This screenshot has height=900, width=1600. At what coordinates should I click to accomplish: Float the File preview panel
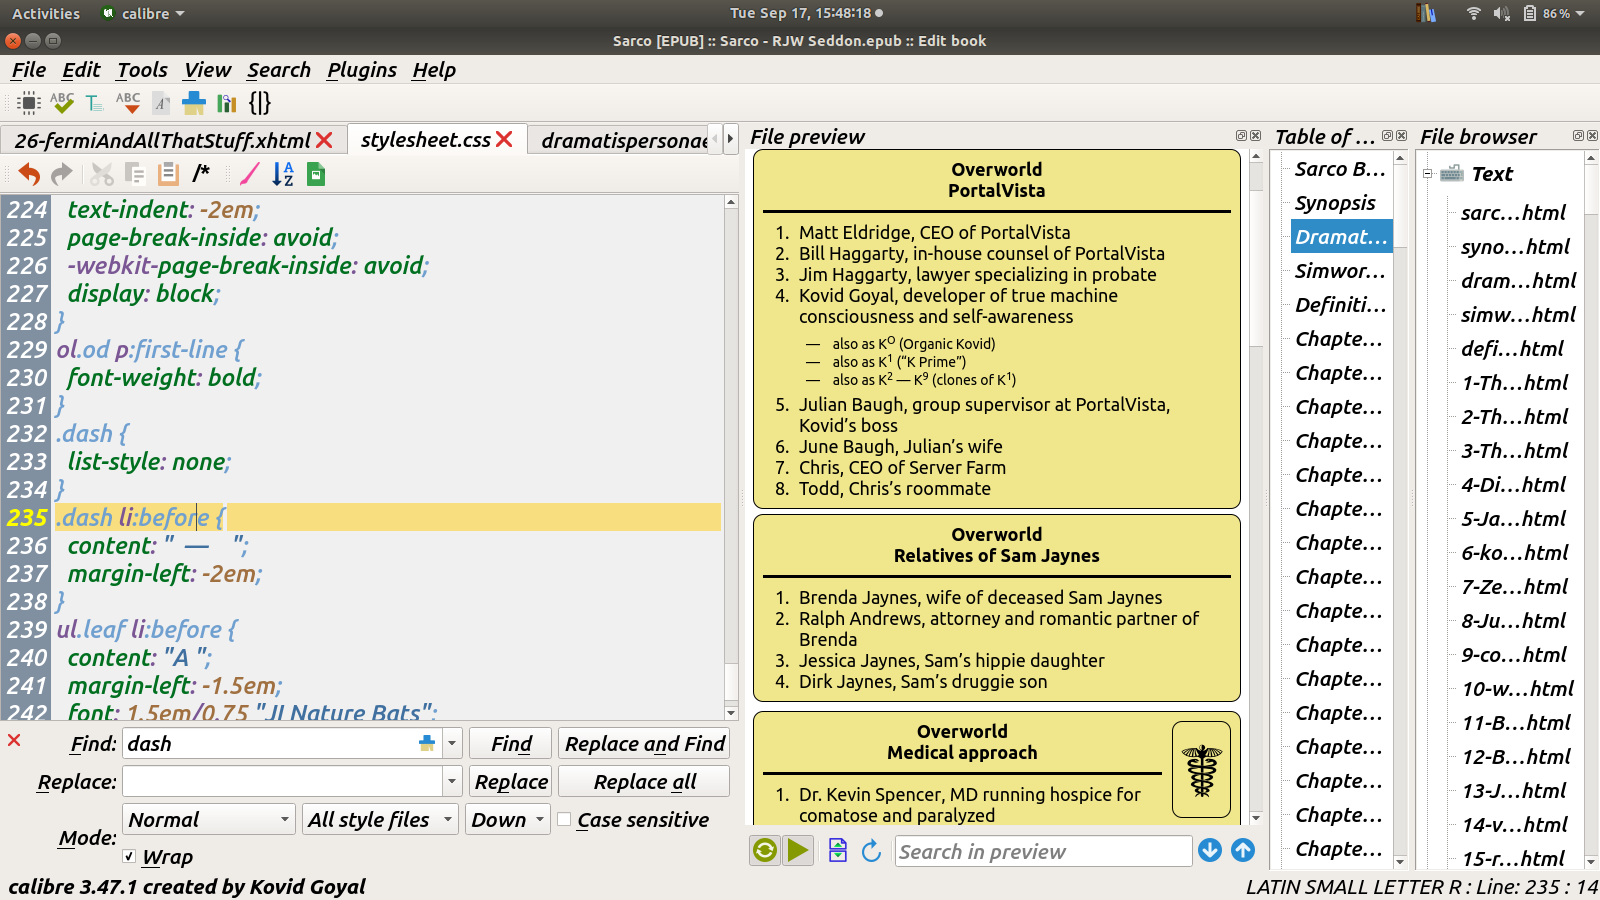(1241, 135)
